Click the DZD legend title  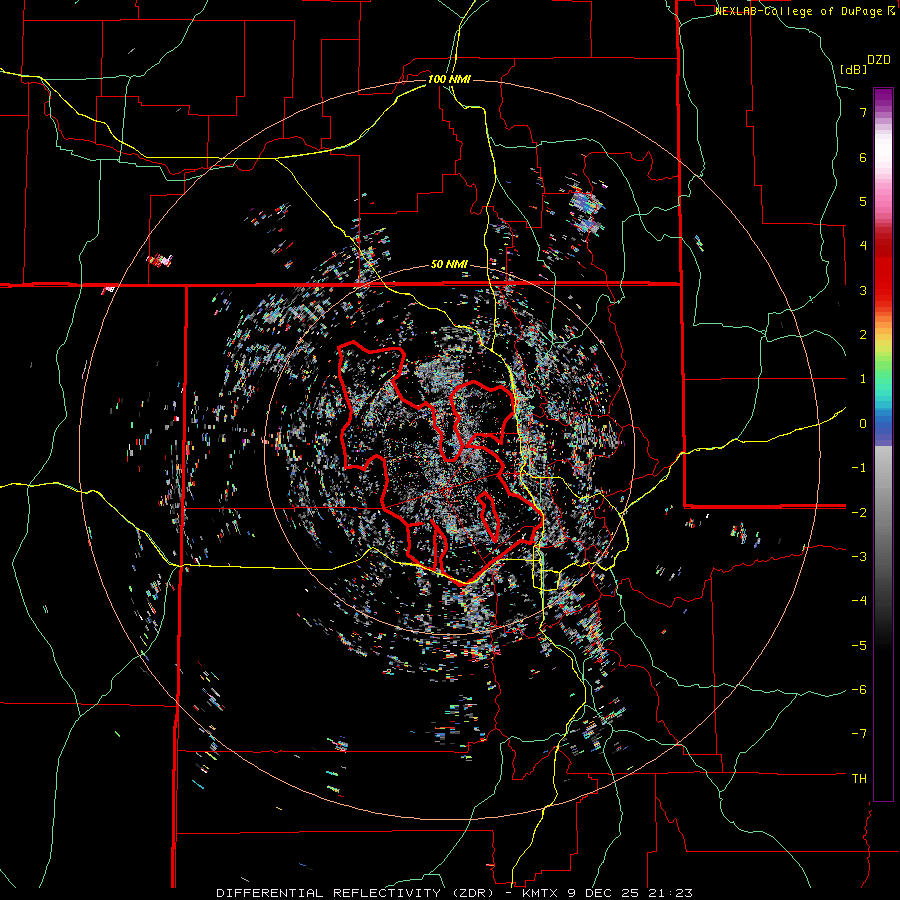(x=879, y=60)
